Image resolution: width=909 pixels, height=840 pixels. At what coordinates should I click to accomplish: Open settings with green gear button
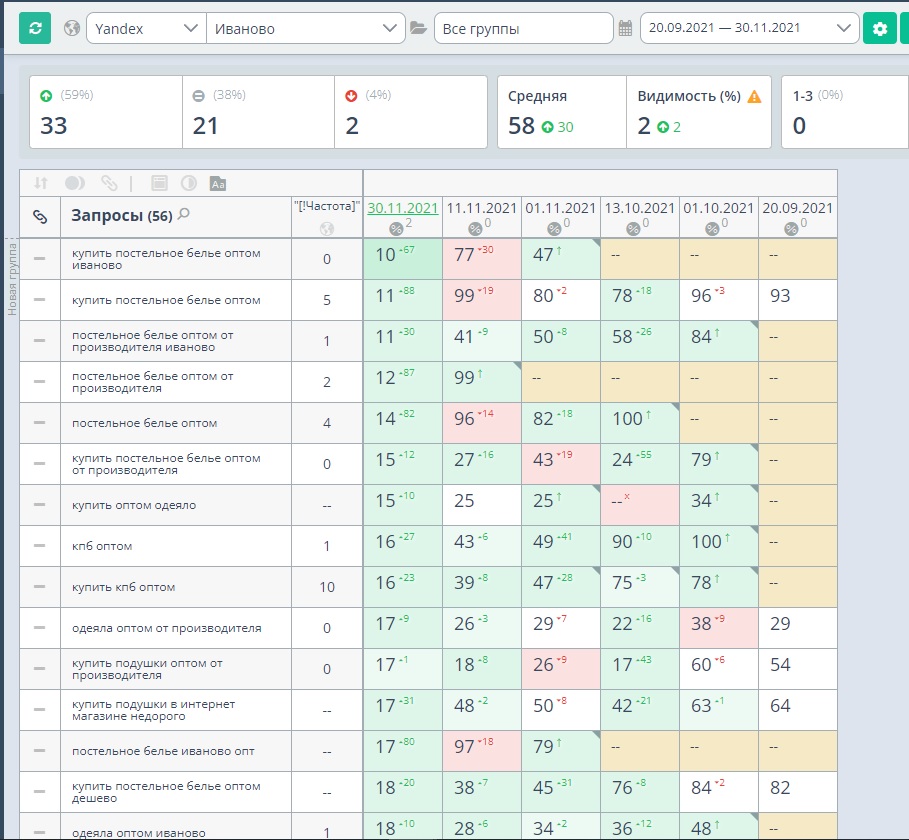click(879, 28)
